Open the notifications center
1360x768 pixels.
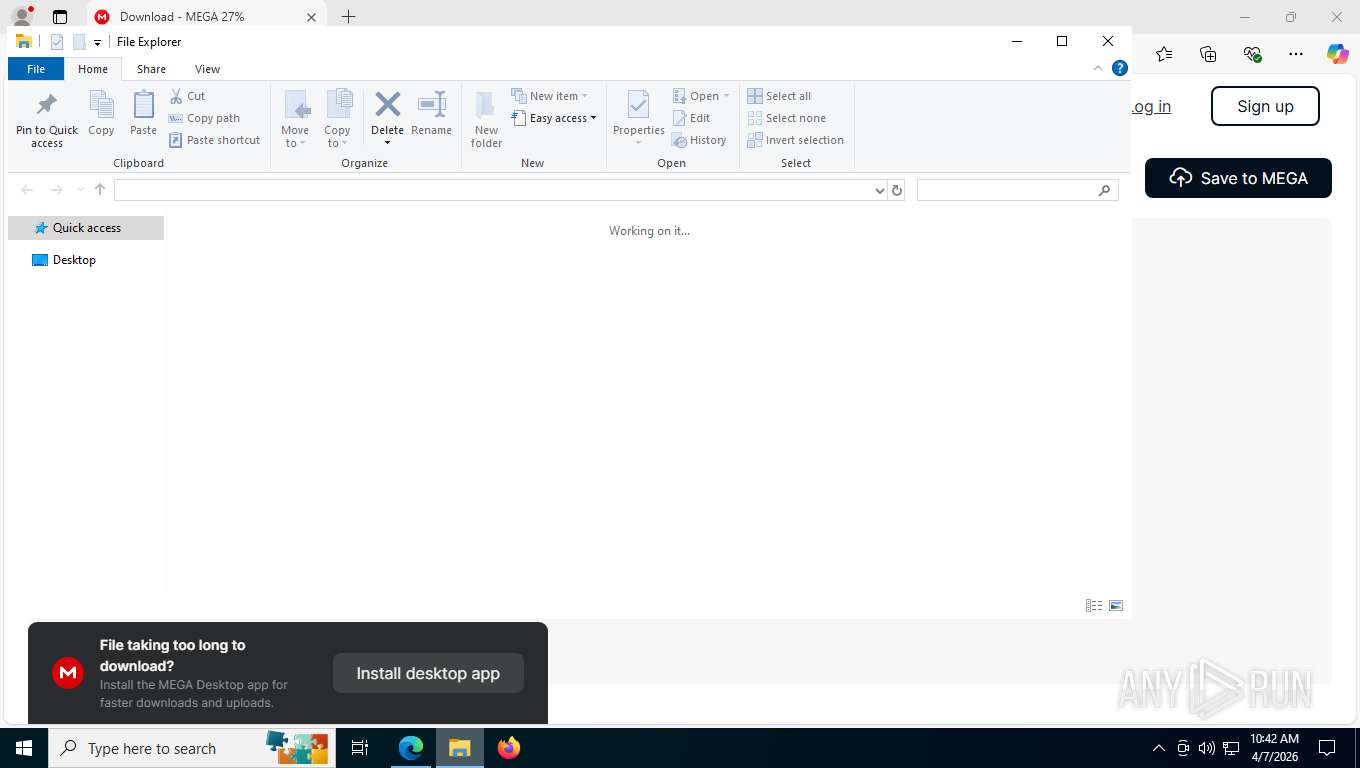point(1327,748)
